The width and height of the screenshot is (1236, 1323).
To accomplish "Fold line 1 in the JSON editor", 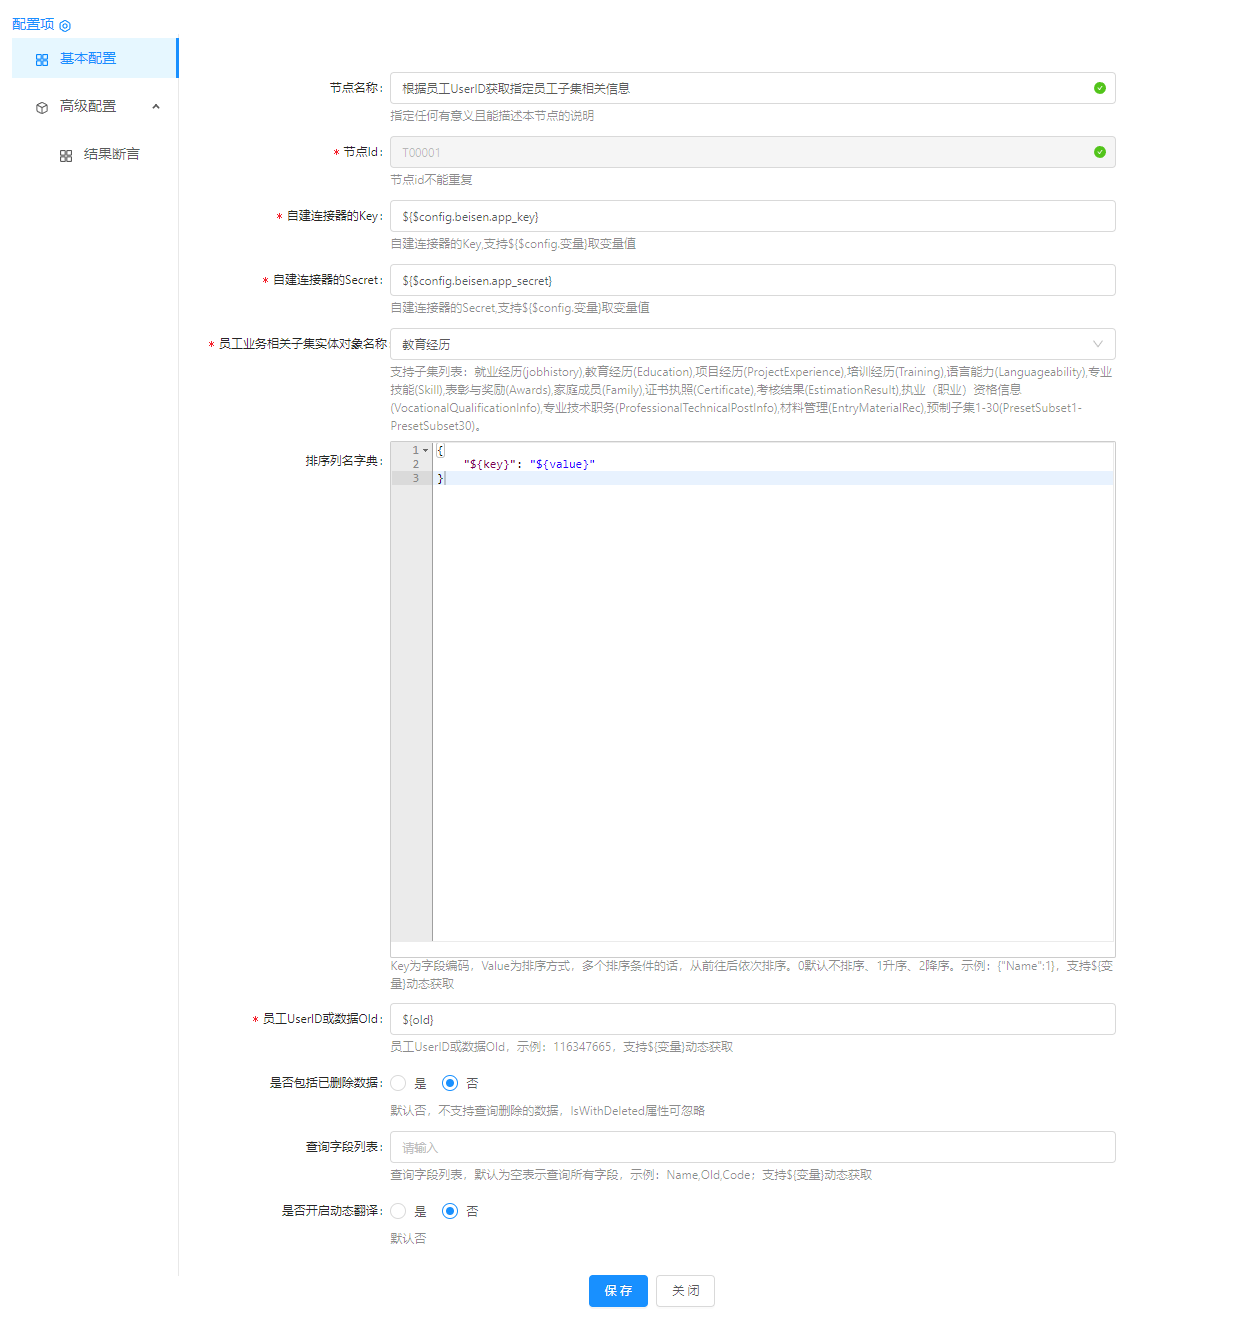I will click(425, 450).
